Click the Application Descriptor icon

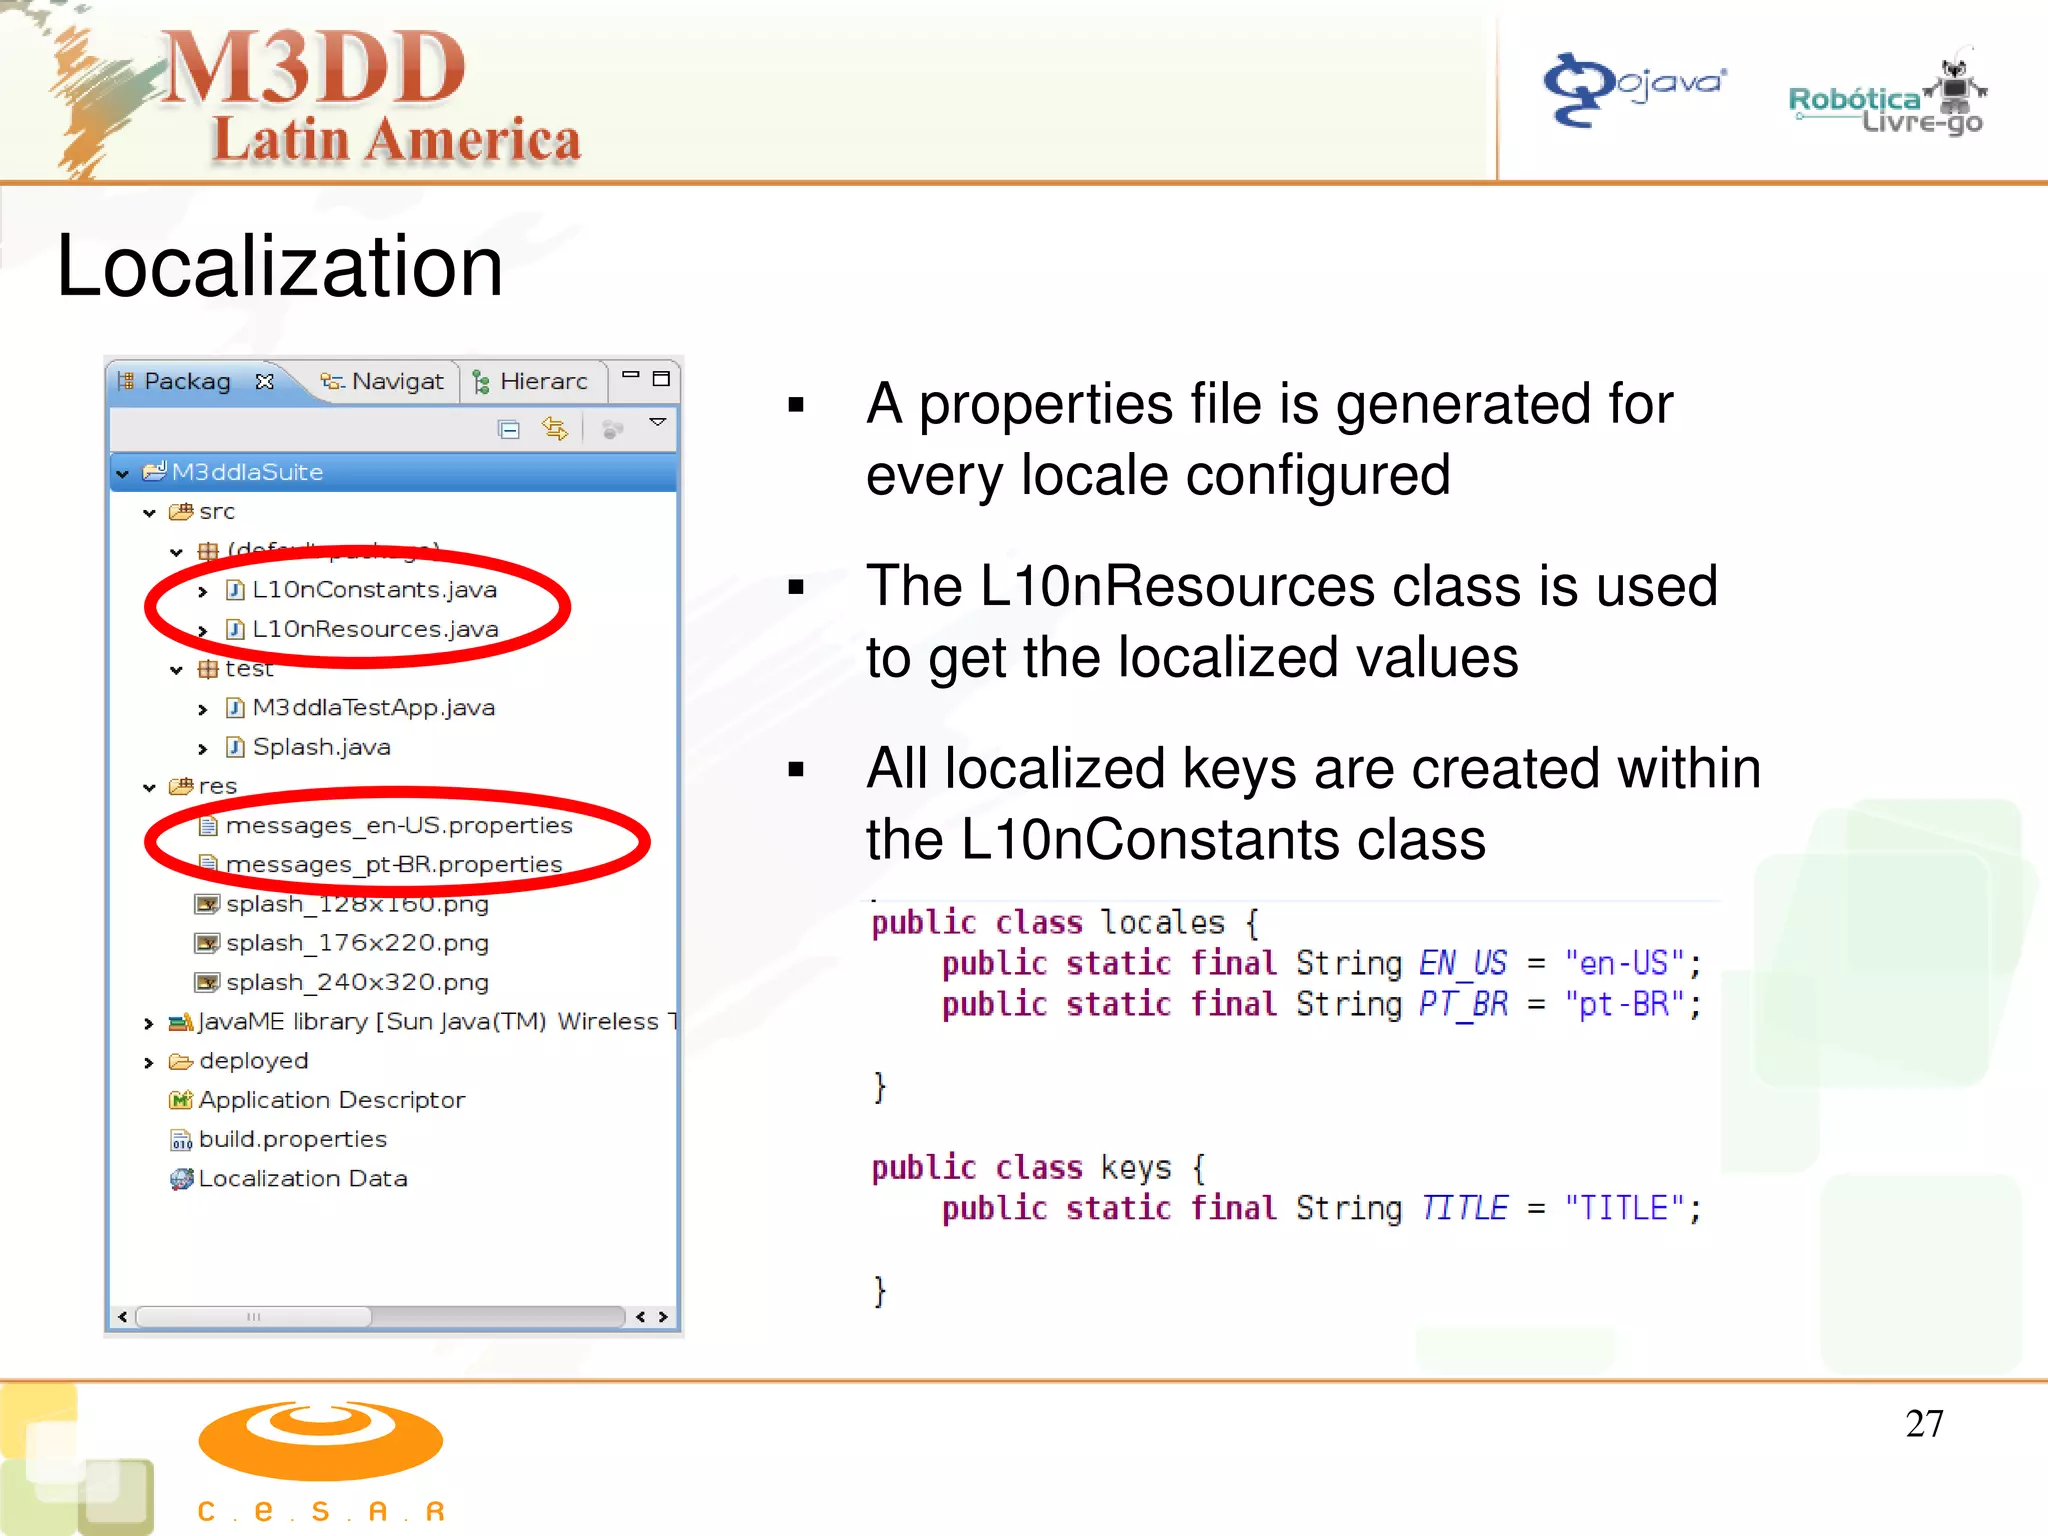181,1100
